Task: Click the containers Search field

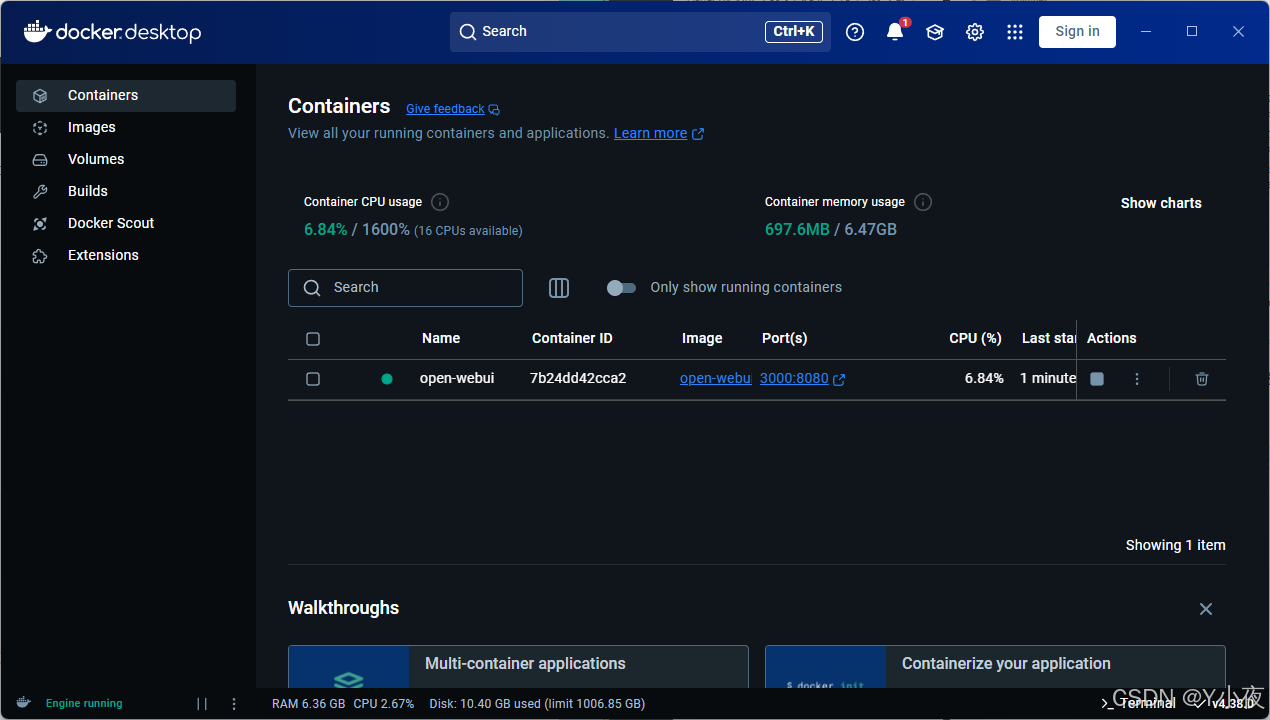Action: point(405,288)
